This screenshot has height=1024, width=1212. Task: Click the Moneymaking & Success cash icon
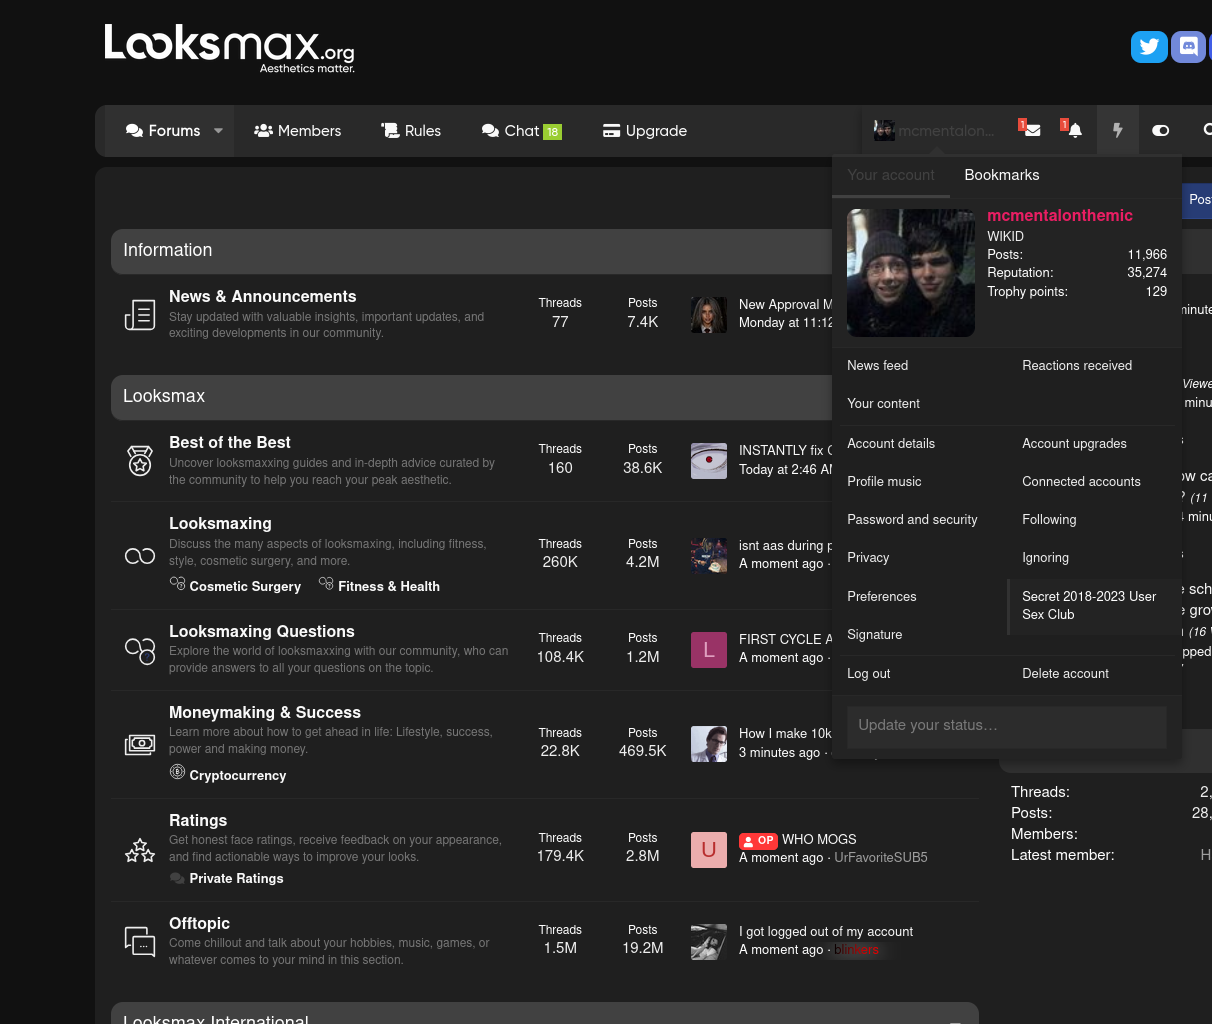click(140, 744)
